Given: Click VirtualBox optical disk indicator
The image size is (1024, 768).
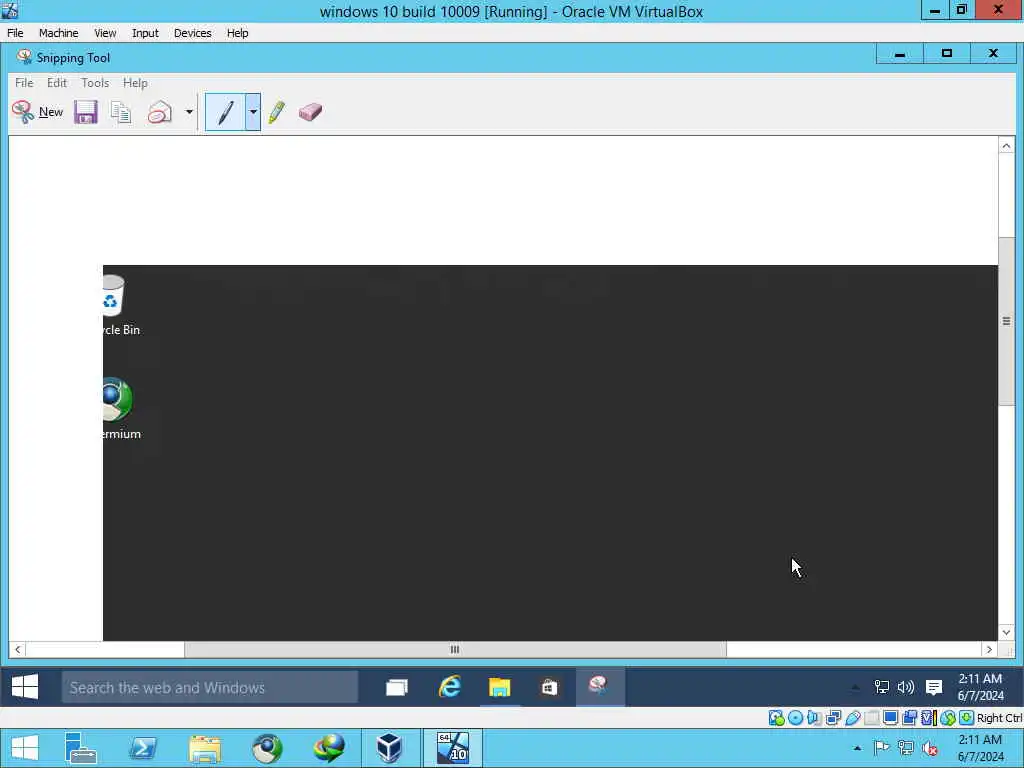Looking at the screenshot, I should coord(795,718).
